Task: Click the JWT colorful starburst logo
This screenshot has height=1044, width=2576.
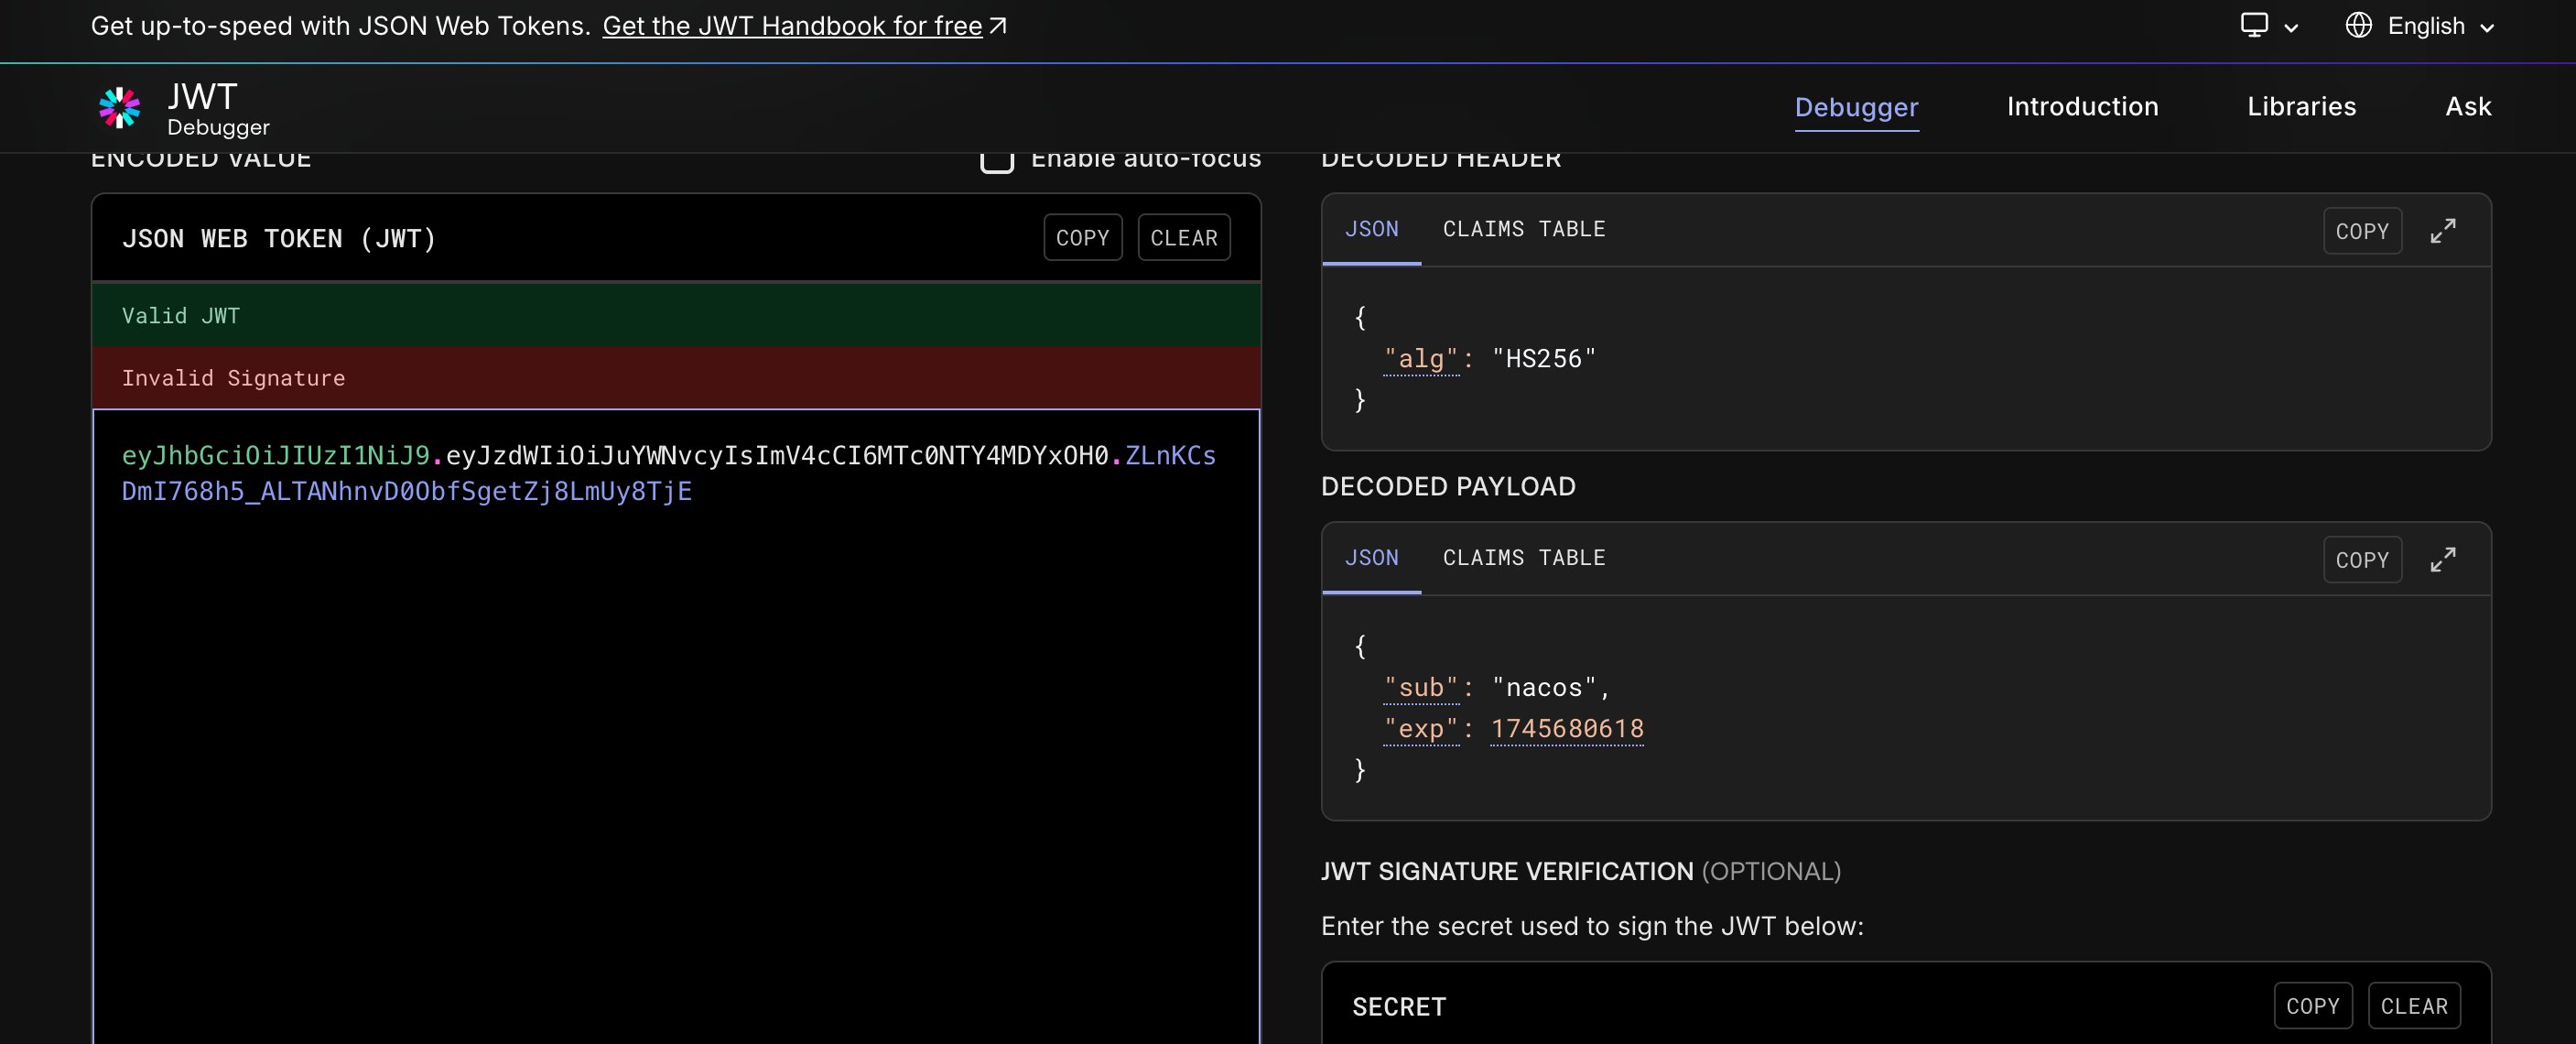Action: [x=119, y=107]
